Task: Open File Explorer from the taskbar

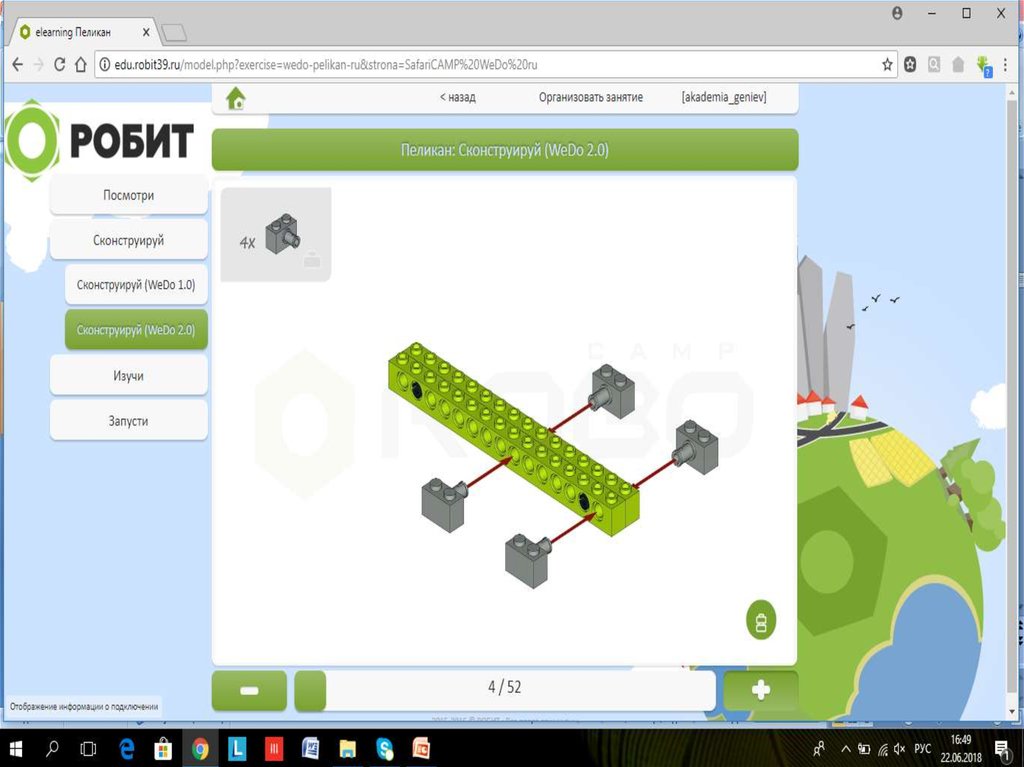Action: tap(347, 749)
